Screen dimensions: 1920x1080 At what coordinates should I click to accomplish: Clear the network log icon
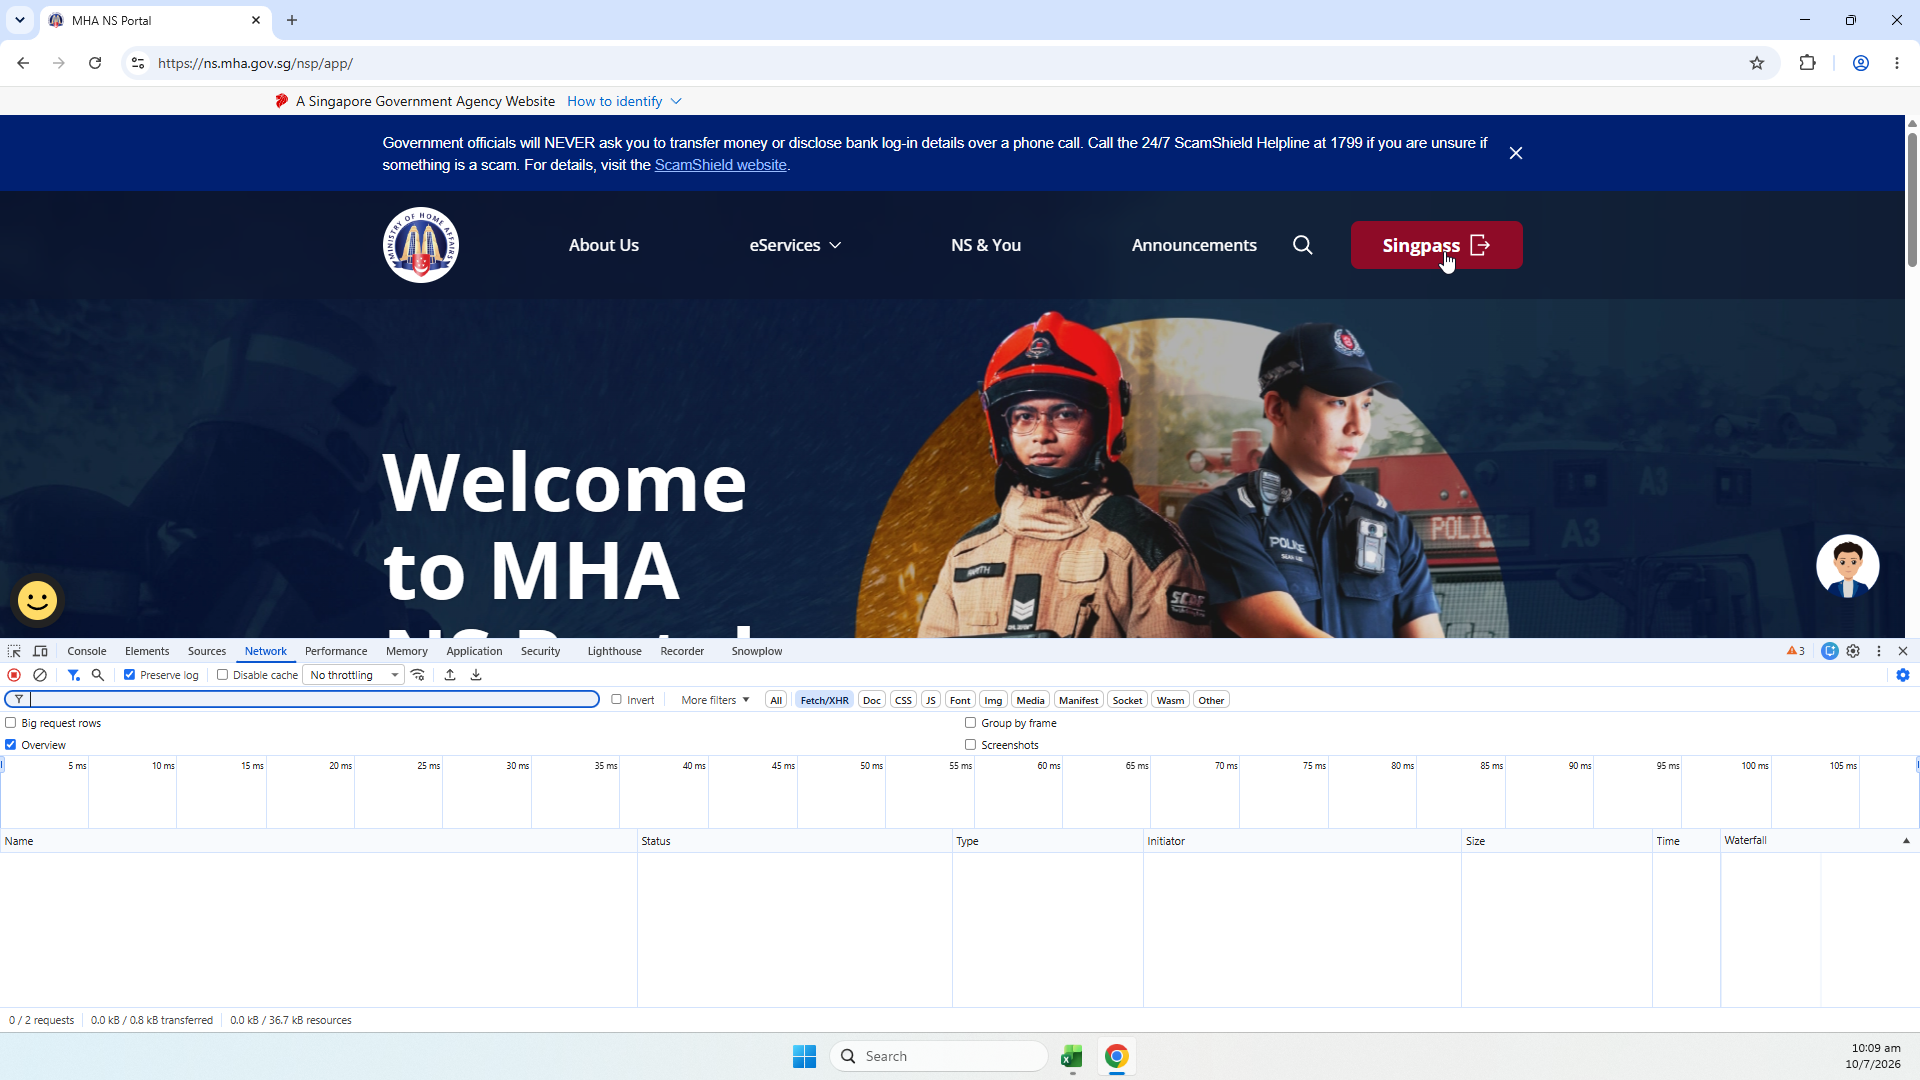tap(40, 675)
